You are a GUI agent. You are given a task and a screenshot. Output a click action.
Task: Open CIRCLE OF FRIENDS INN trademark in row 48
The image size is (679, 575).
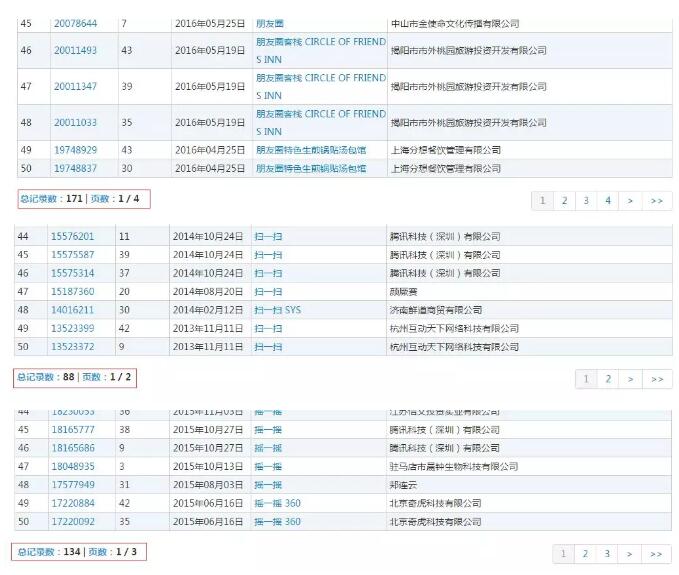tap(320, 123)
